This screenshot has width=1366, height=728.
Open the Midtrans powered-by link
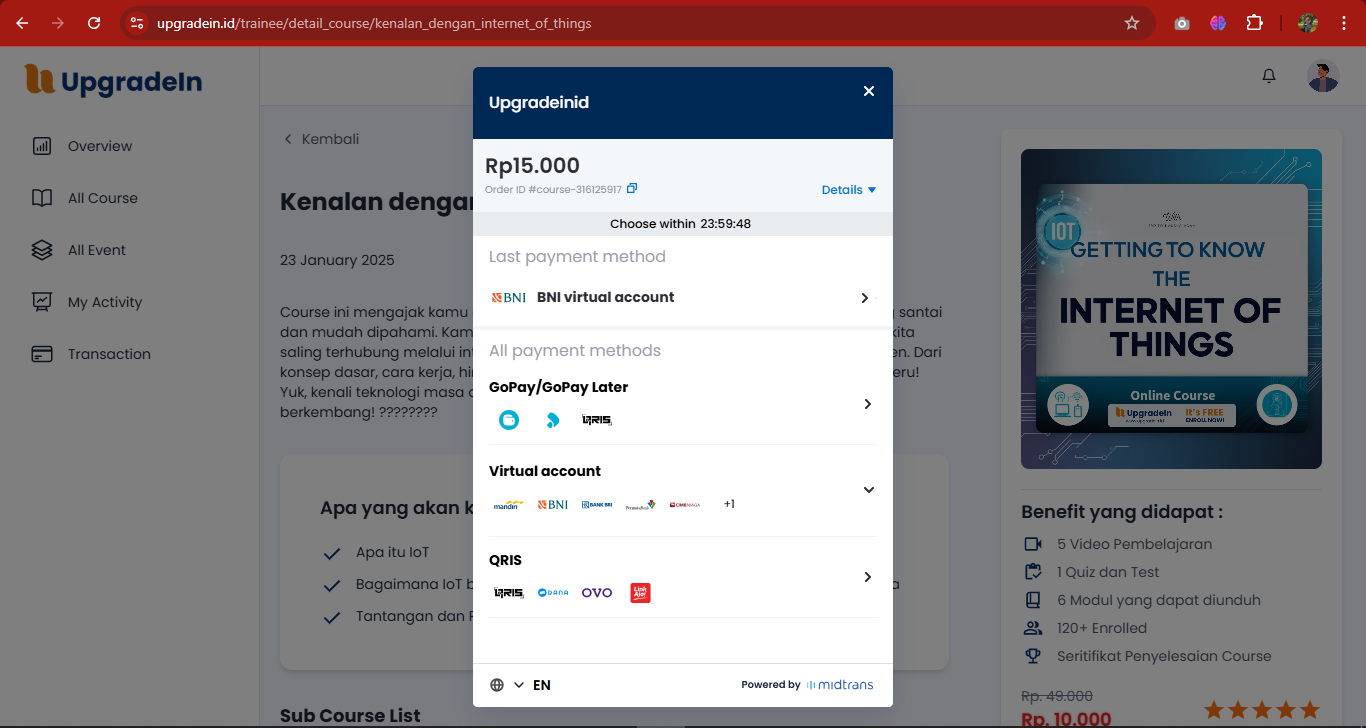[807, 685]
